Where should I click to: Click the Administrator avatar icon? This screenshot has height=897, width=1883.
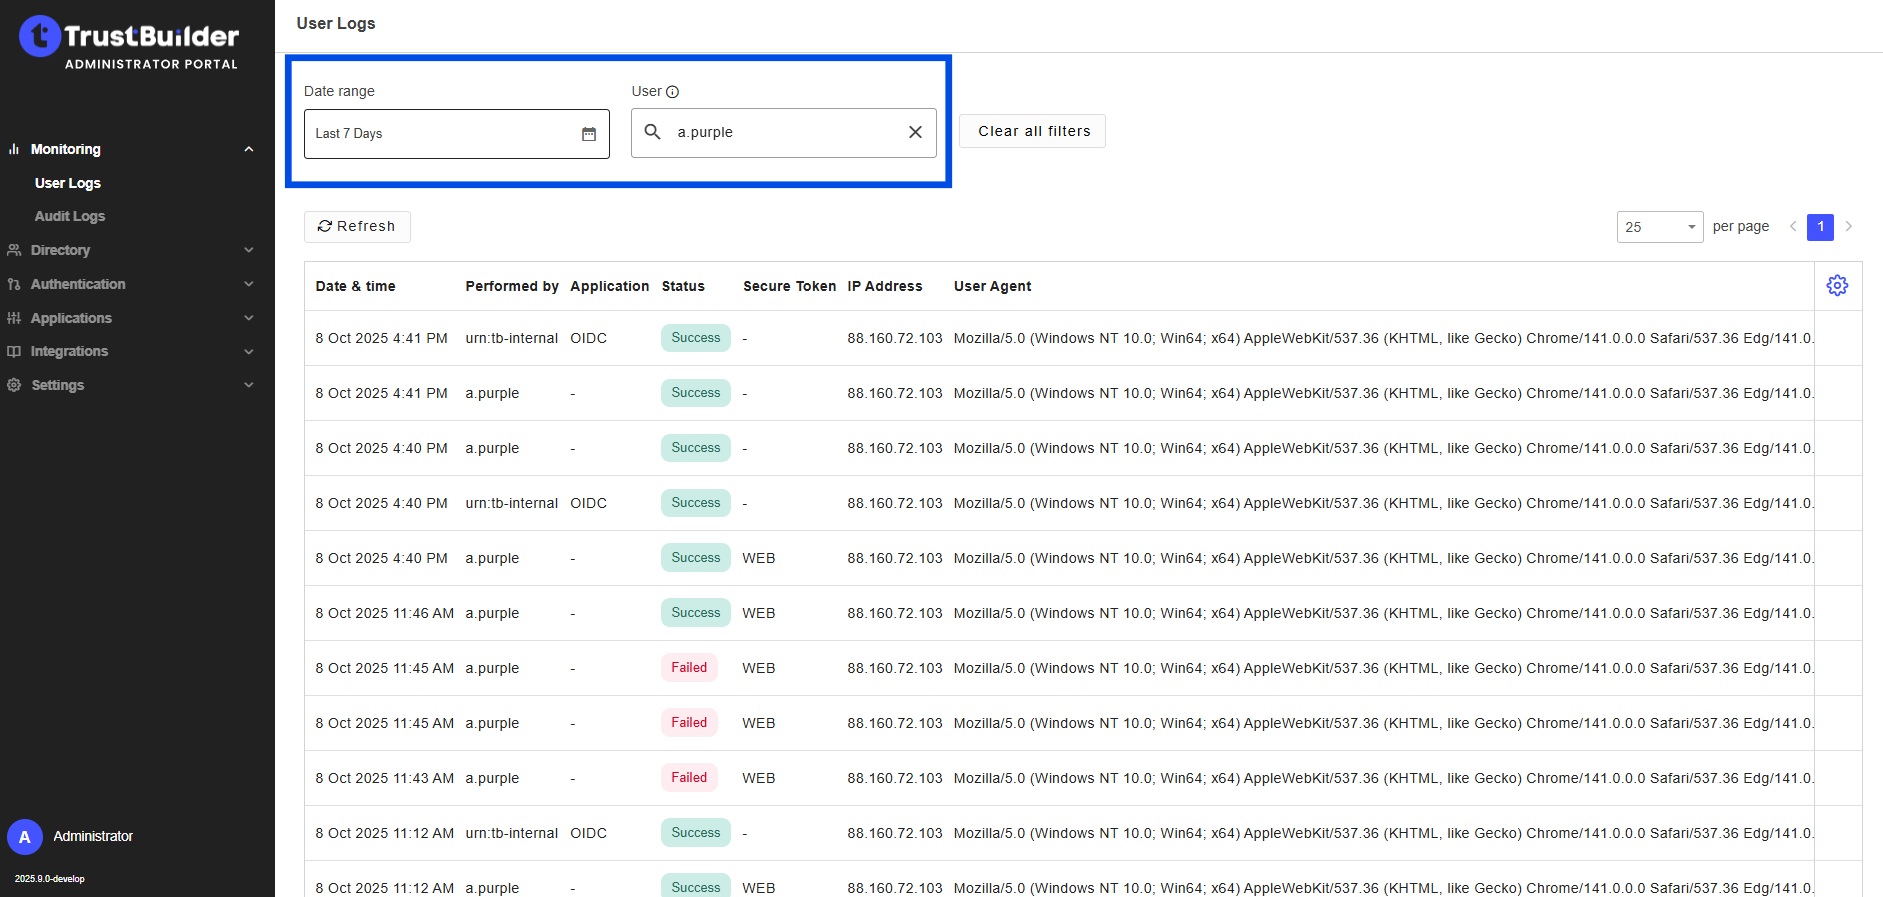pyautogui.click(x=25, y=837)
